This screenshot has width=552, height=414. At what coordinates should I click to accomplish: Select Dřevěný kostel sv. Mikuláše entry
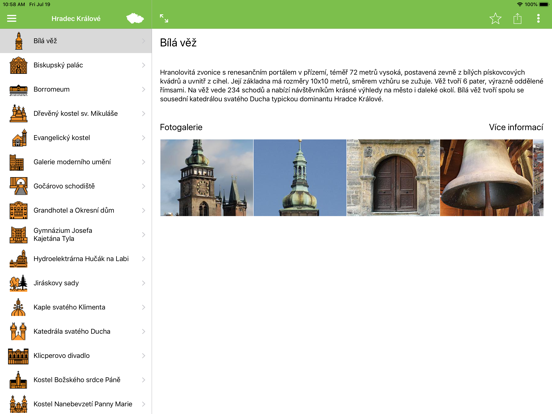(76, 113)
